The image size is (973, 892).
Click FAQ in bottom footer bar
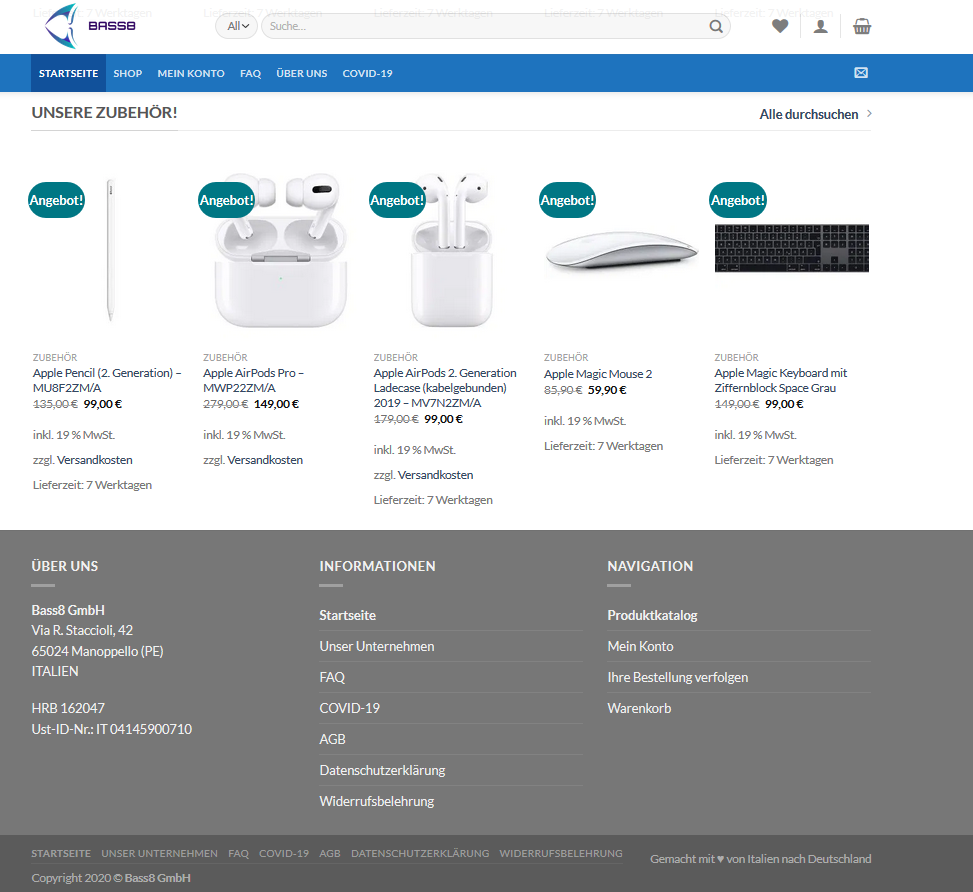(238, 854)
